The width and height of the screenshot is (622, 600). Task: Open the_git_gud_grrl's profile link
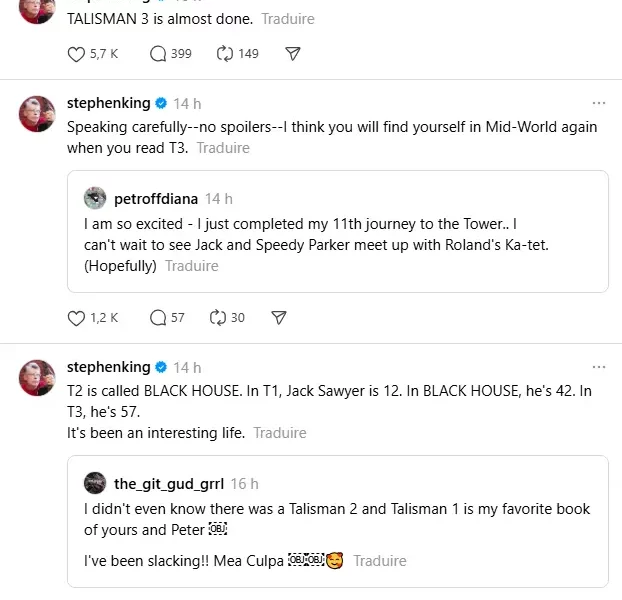(x=168, y=483)
